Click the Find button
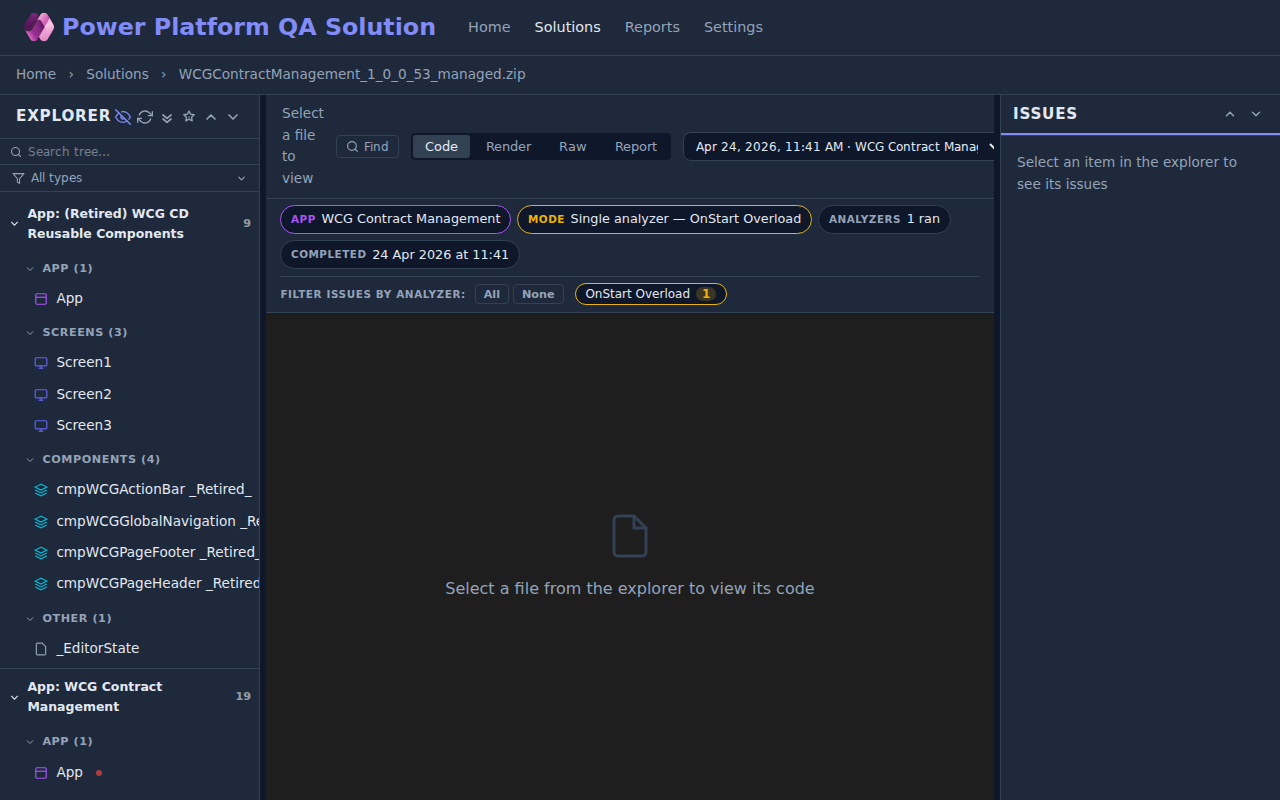Viewport: 1280px width, 800px height. click(x=367, y=146)
